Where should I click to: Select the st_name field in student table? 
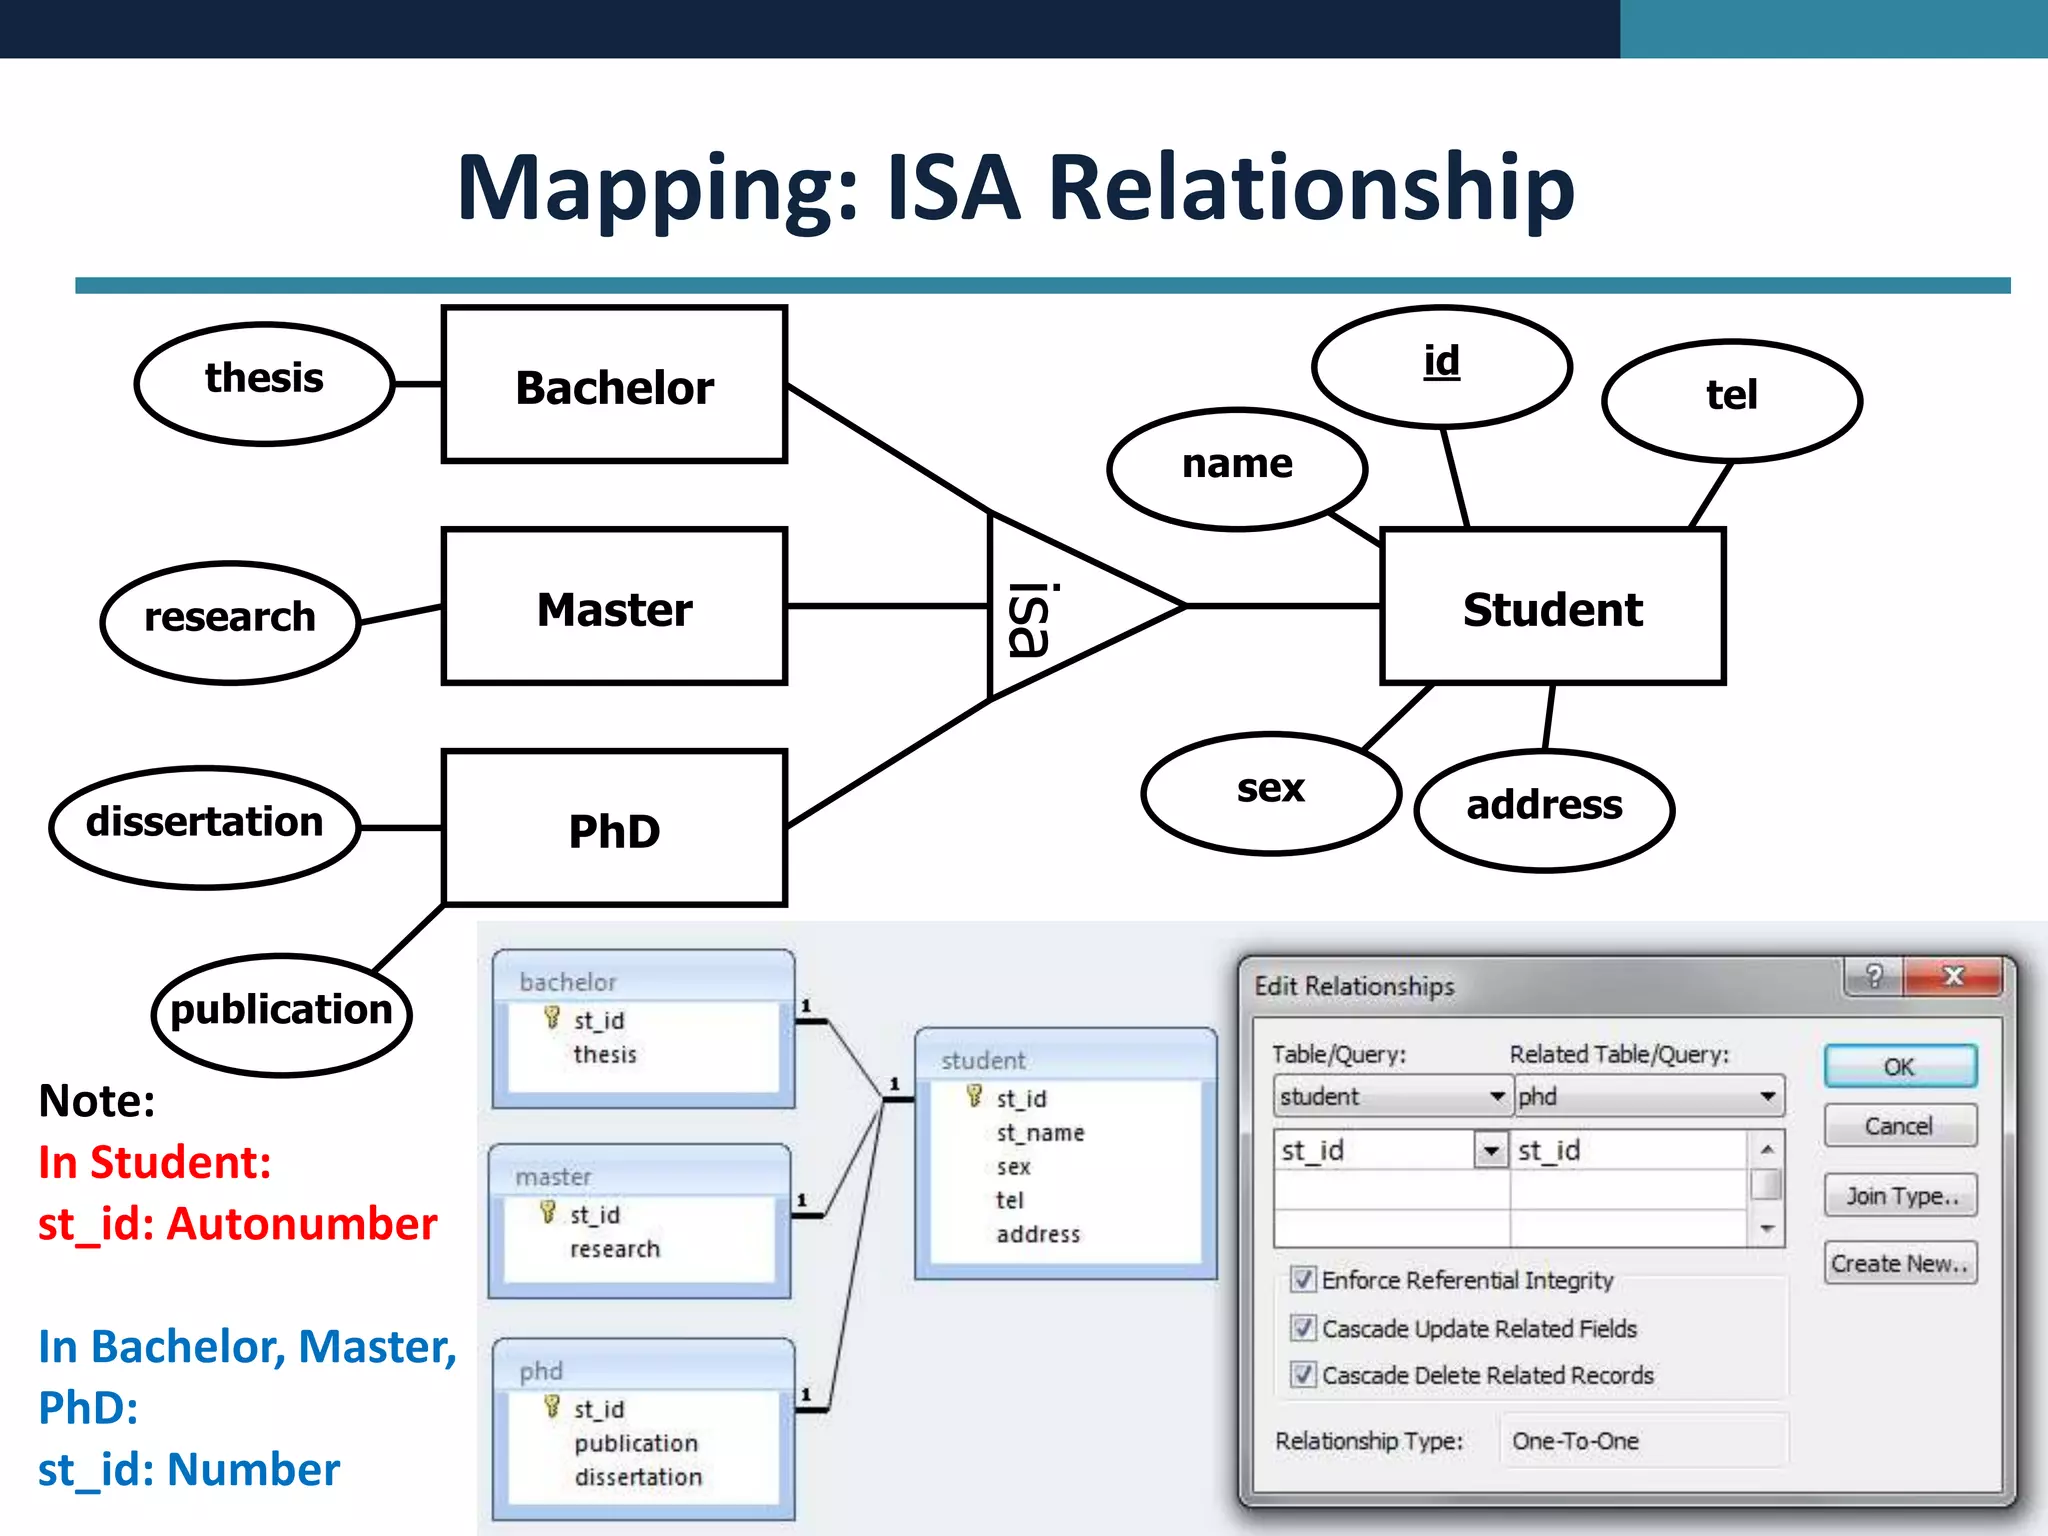point(1040,1133)
